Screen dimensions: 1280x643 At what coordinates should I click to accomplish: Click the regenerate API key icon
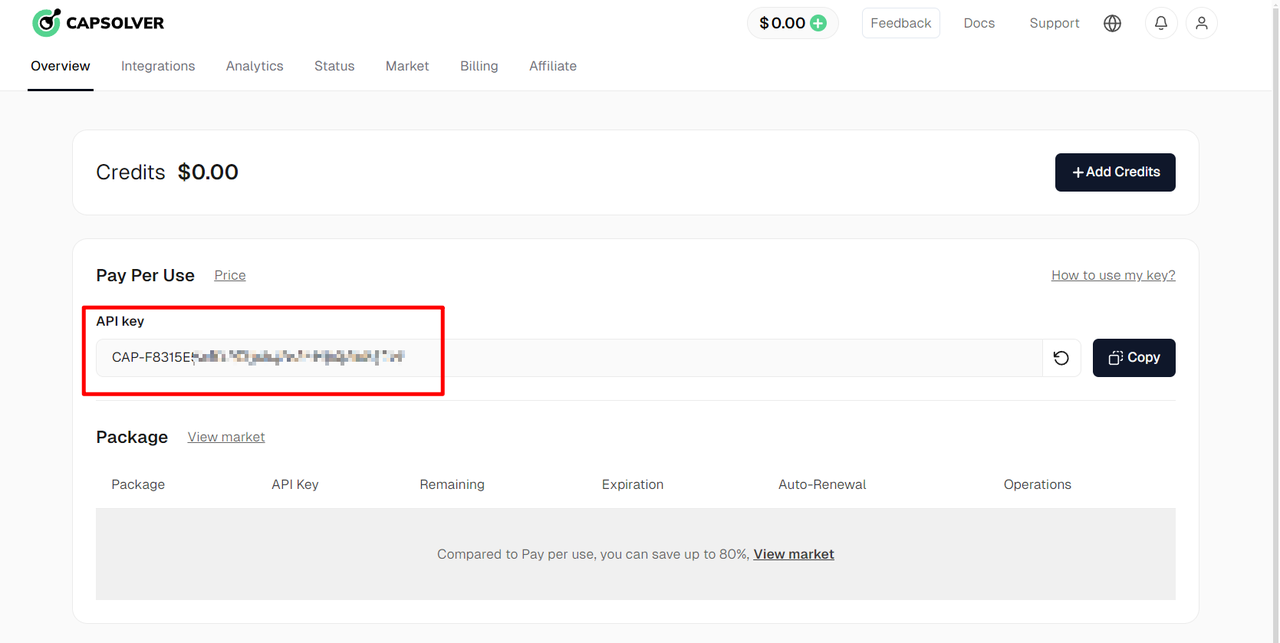click(1061, 358)
